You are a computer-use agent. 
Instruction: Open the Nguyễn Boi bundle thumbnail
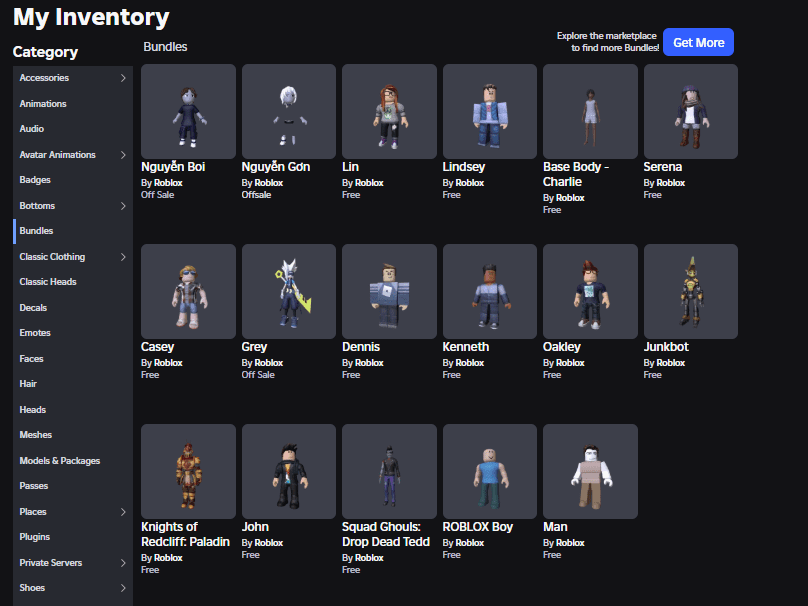(x=188, y=111)
